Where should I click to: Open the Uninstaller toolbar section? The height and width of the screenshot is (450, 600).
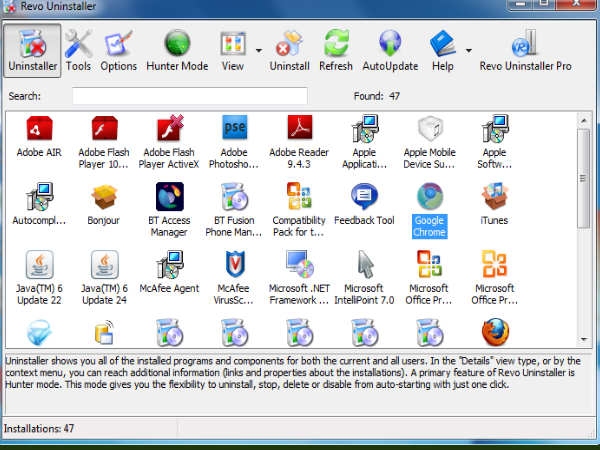coord(32,51)
